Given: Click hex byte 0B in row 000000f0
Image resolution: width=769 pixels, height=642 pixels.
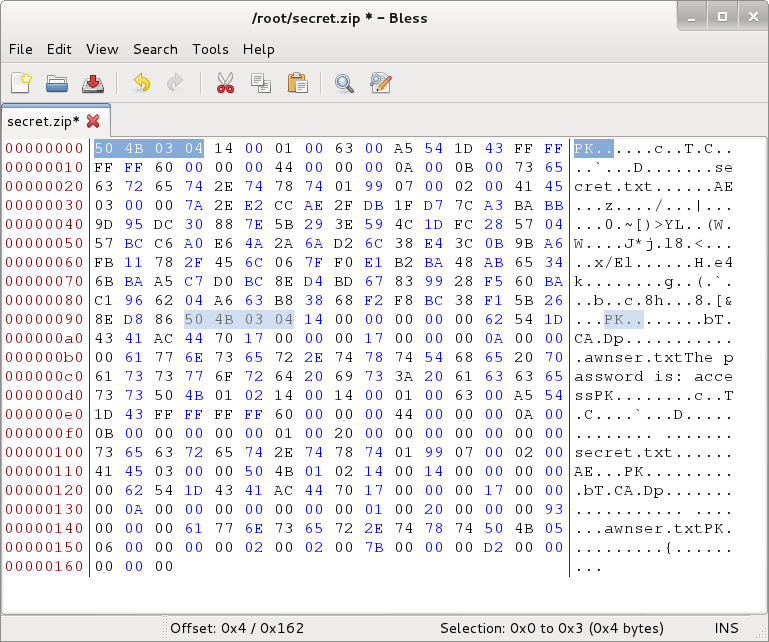Looking at the screenshot, I should [104, 433].
